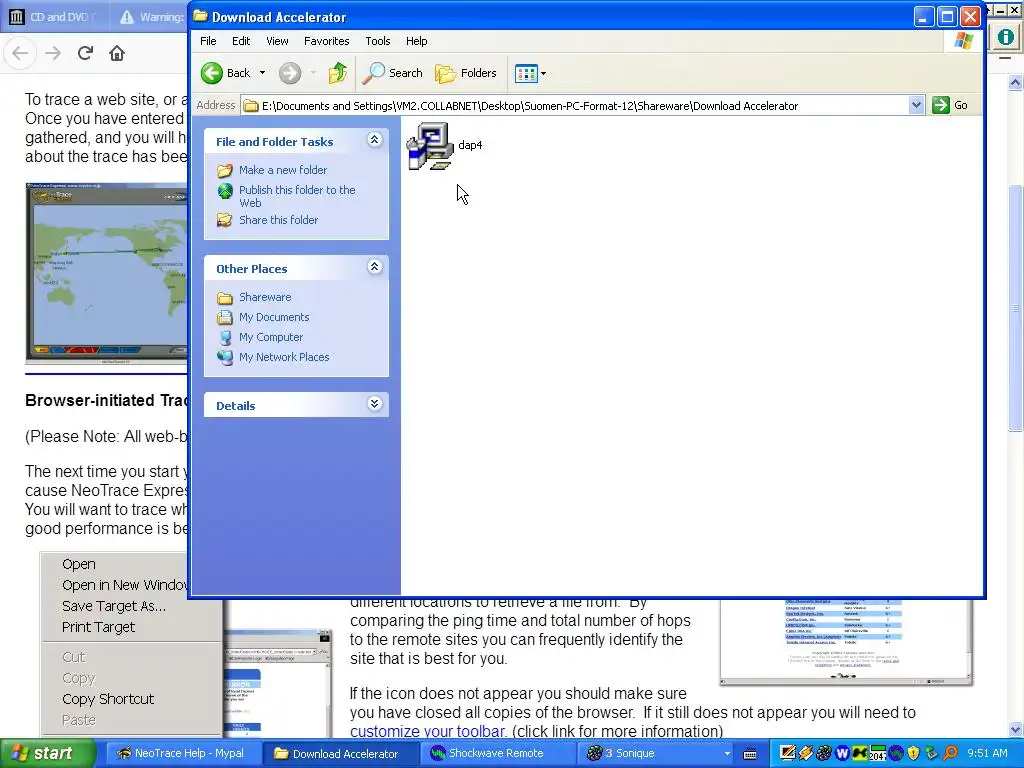This screenshot has width=1024, height=768.
Task: Open the View menu
Action: click(277, 41)
